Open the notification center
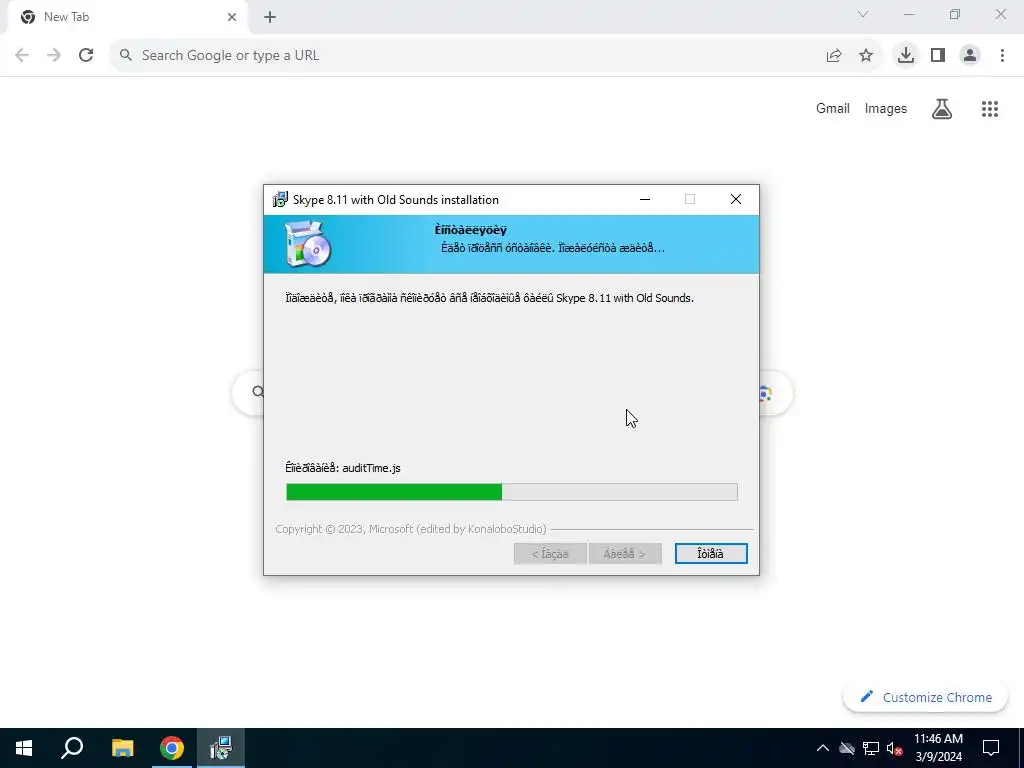Image resolution: width=1024 pixels, height=768 pixels. click(991, 748)
